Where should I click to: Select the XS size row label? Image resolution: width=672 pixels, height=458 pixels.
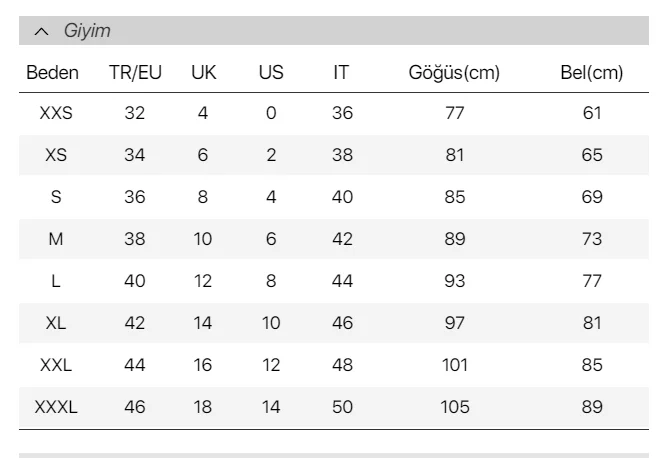tap(56, 156)
